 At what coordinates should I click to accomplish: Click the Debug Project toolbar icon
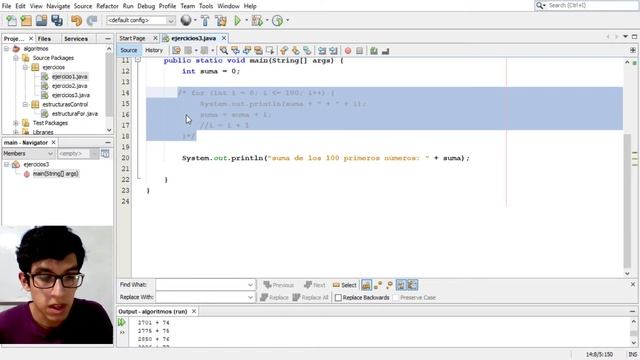tap(257, 20)
